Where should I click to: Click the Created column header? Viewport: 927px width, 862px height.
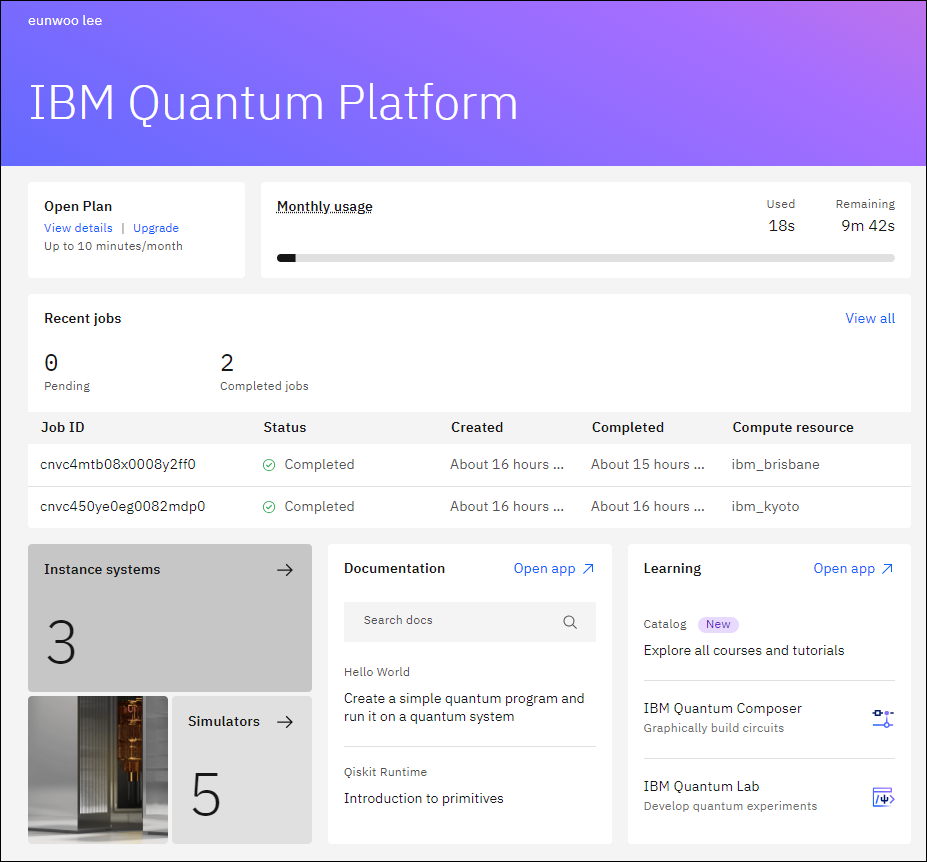(477, 427)
